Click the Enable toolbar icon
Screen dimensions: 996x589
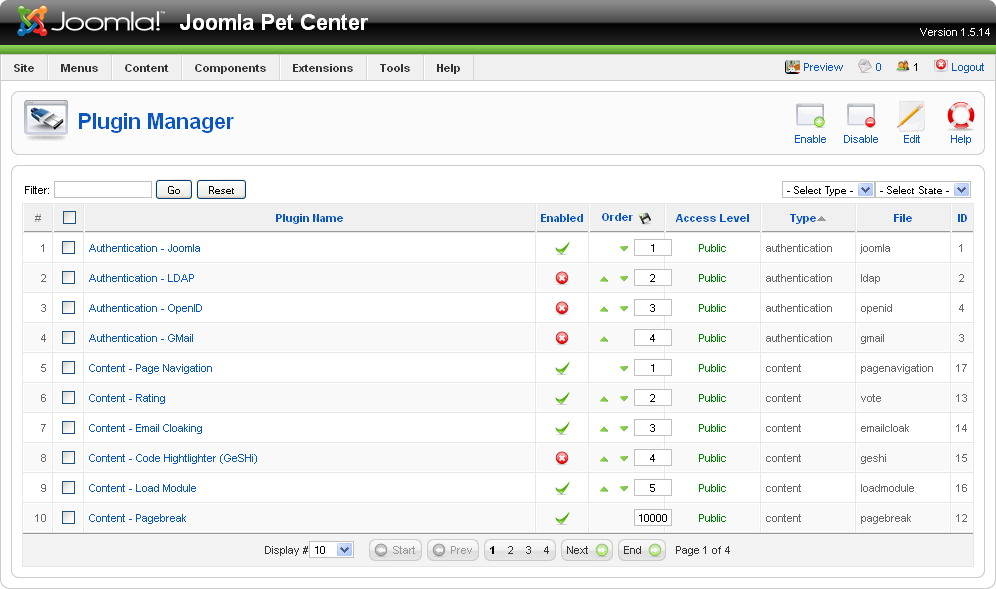[x=810, y=116]
